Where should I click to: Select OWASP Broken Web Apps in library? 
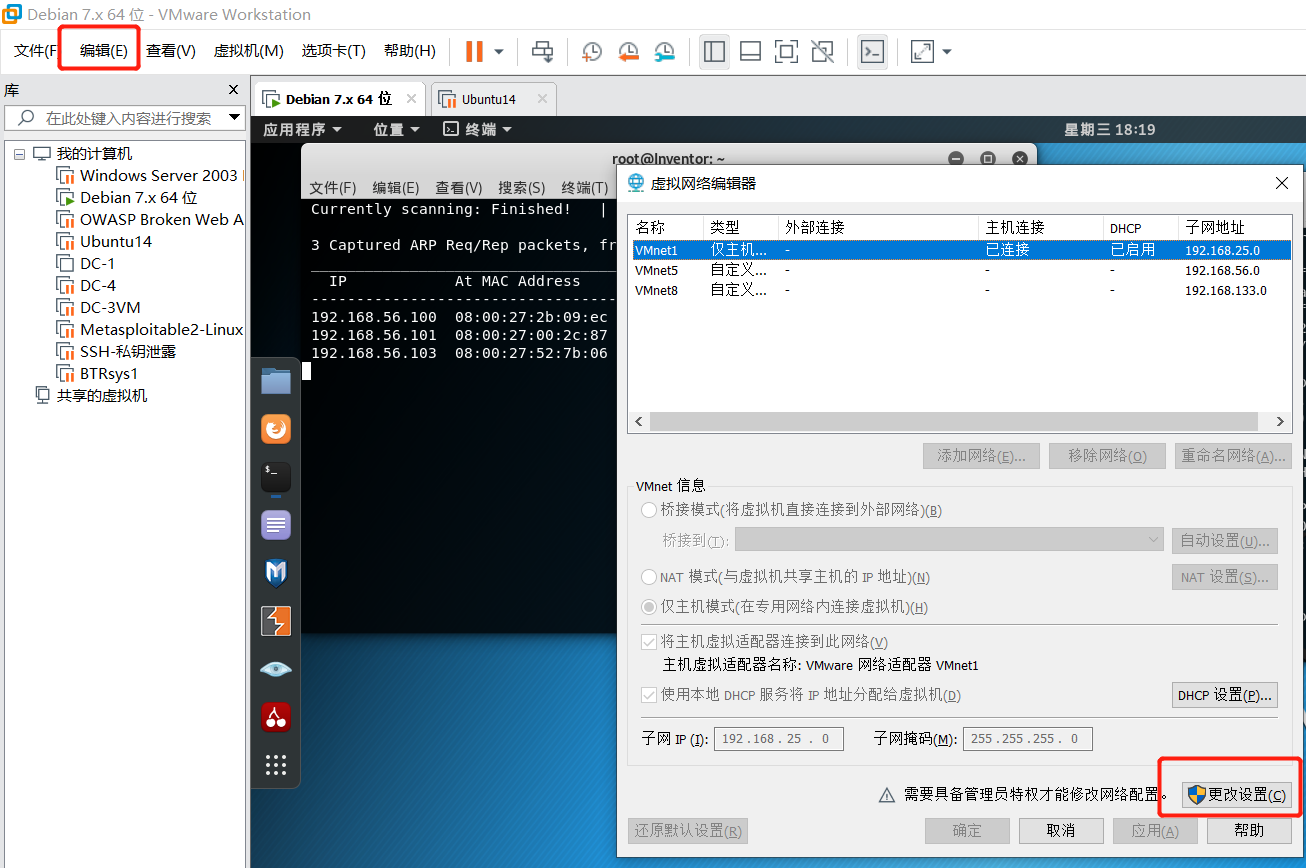click(150, 220)
